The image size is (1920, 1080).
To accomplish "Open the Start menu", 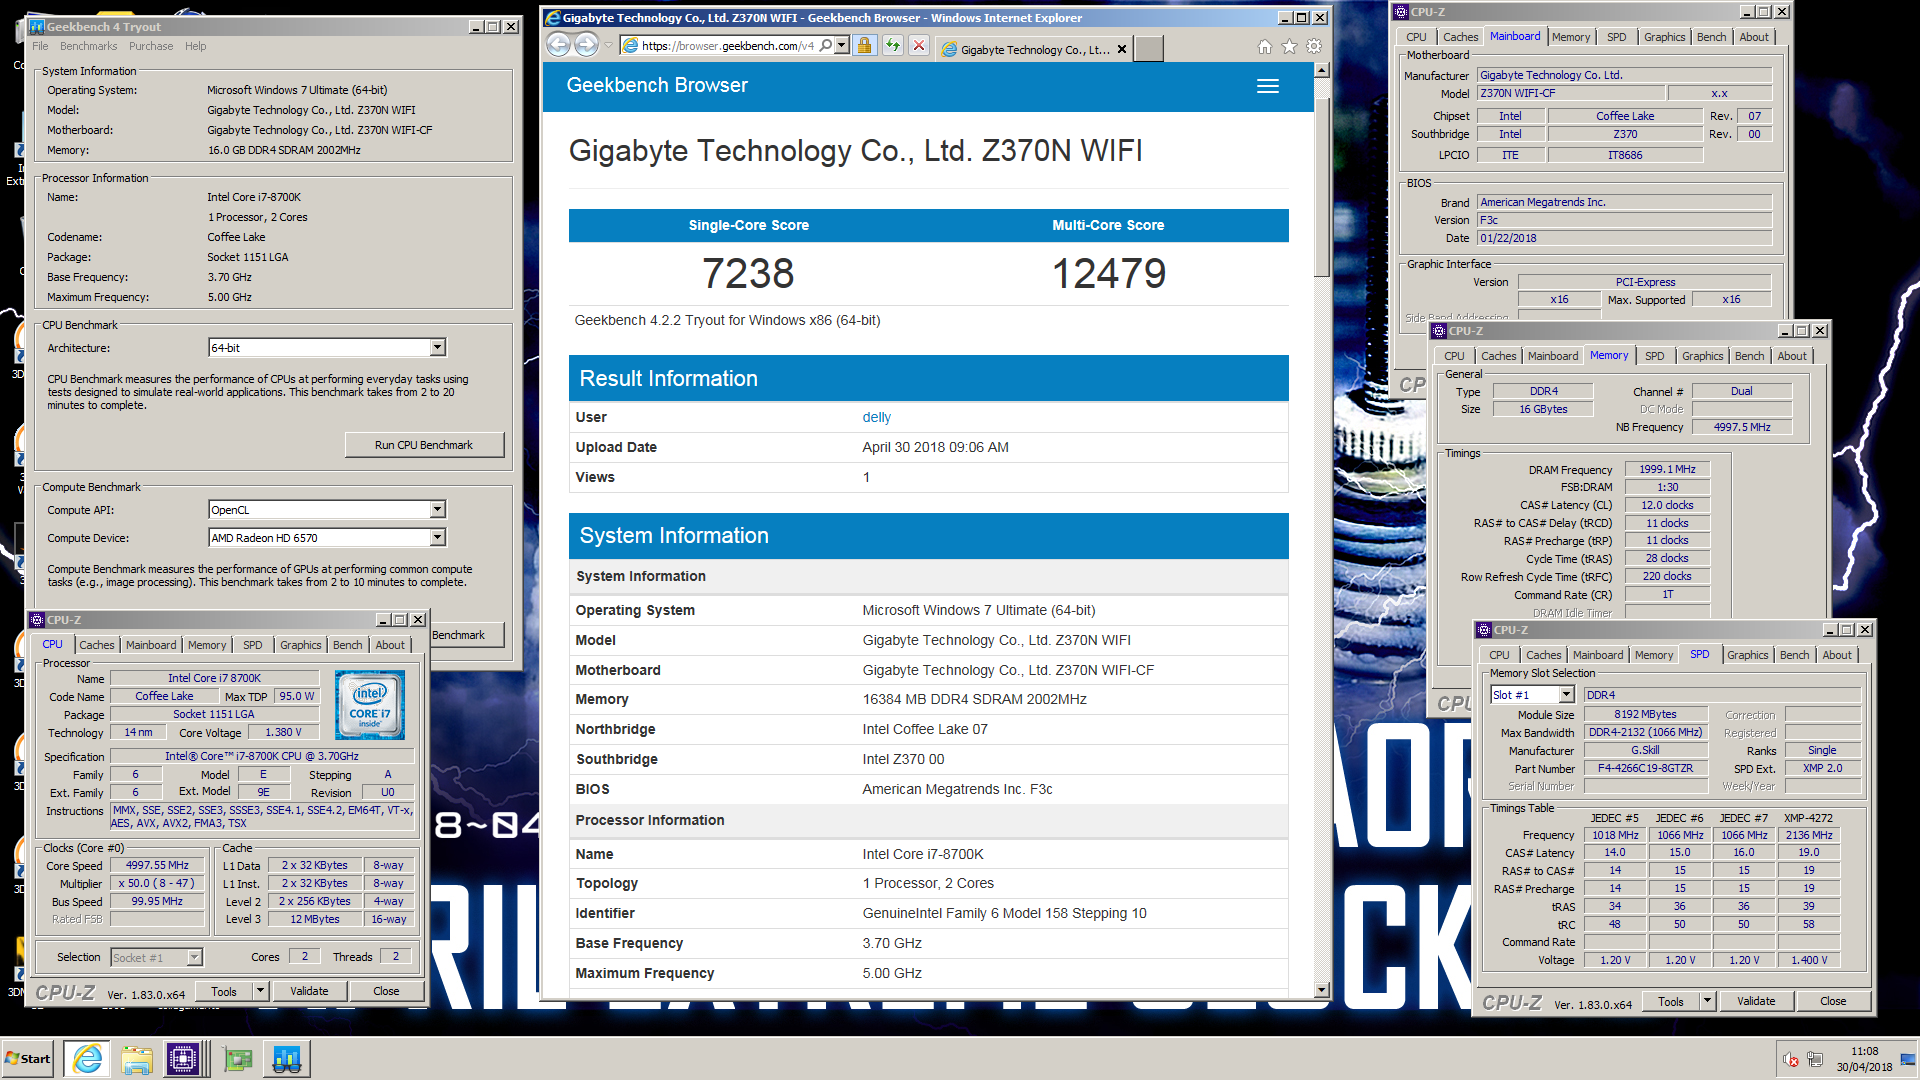I will pos(28,1059).
